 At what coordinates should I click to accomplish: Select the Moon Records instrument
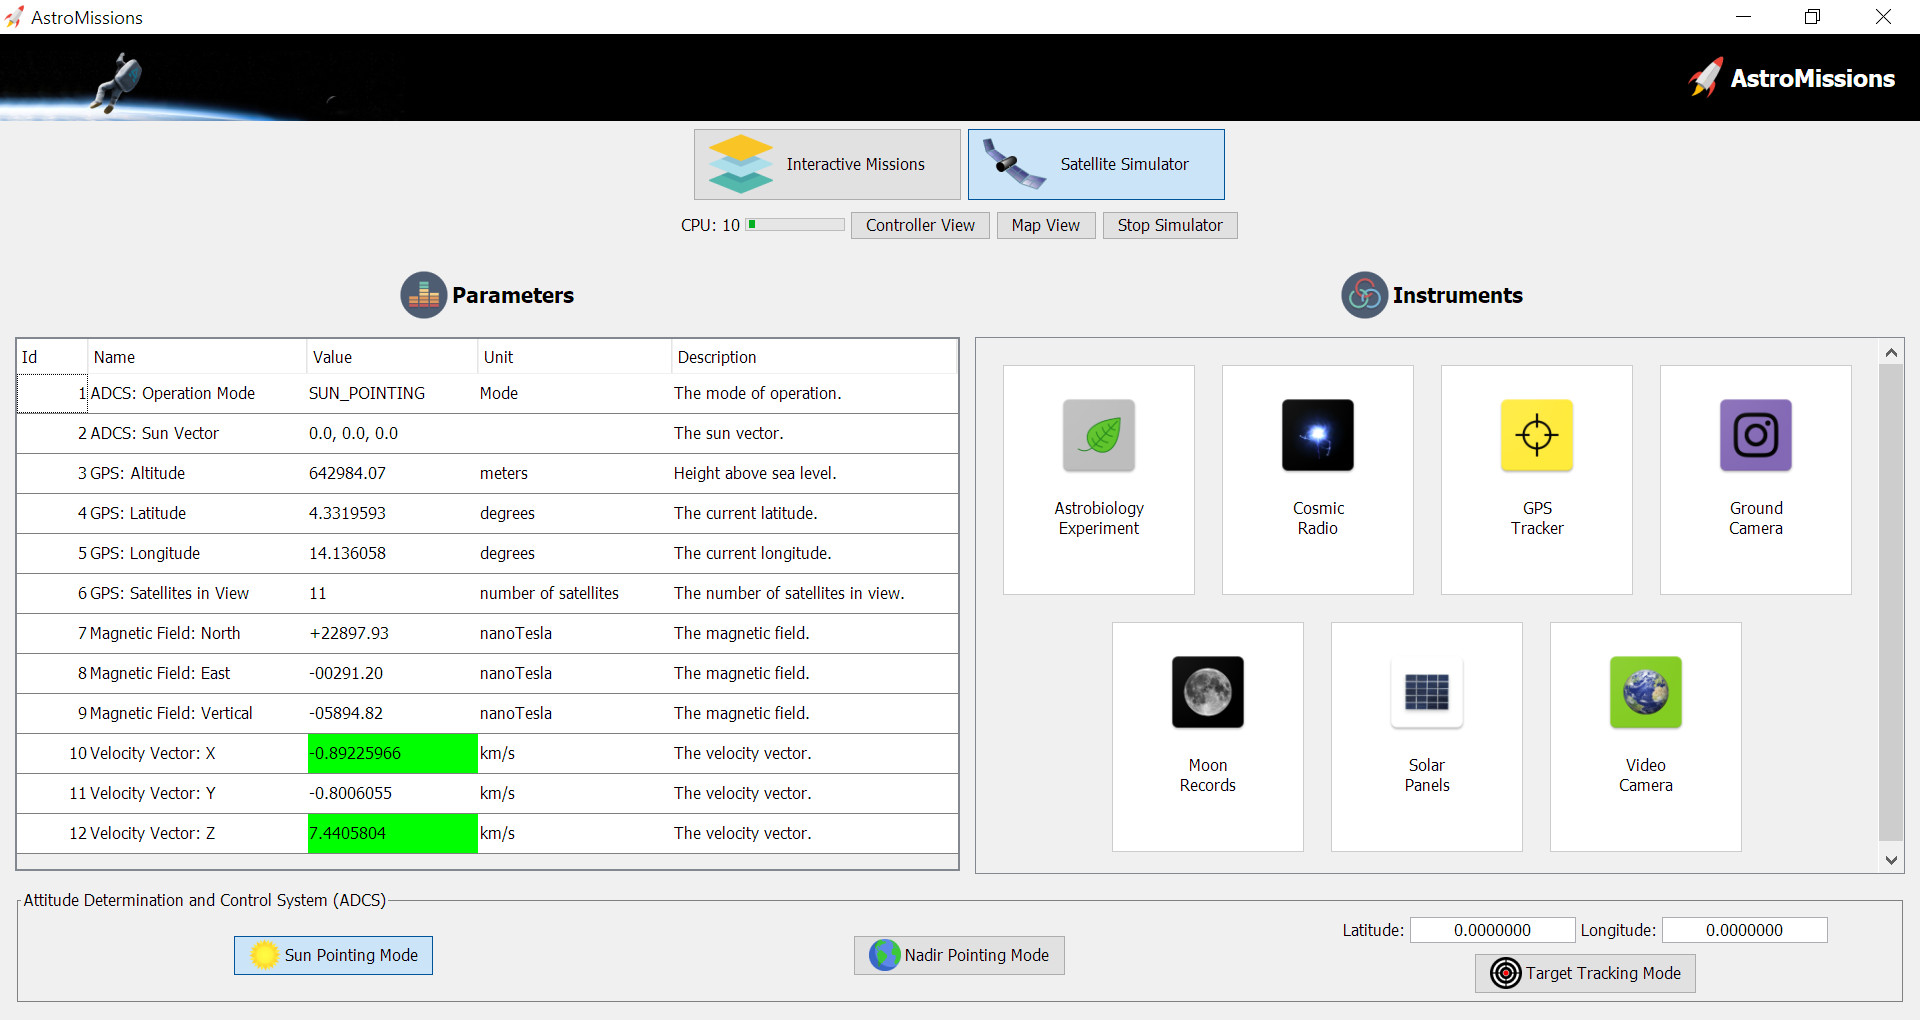[1207, 736]
